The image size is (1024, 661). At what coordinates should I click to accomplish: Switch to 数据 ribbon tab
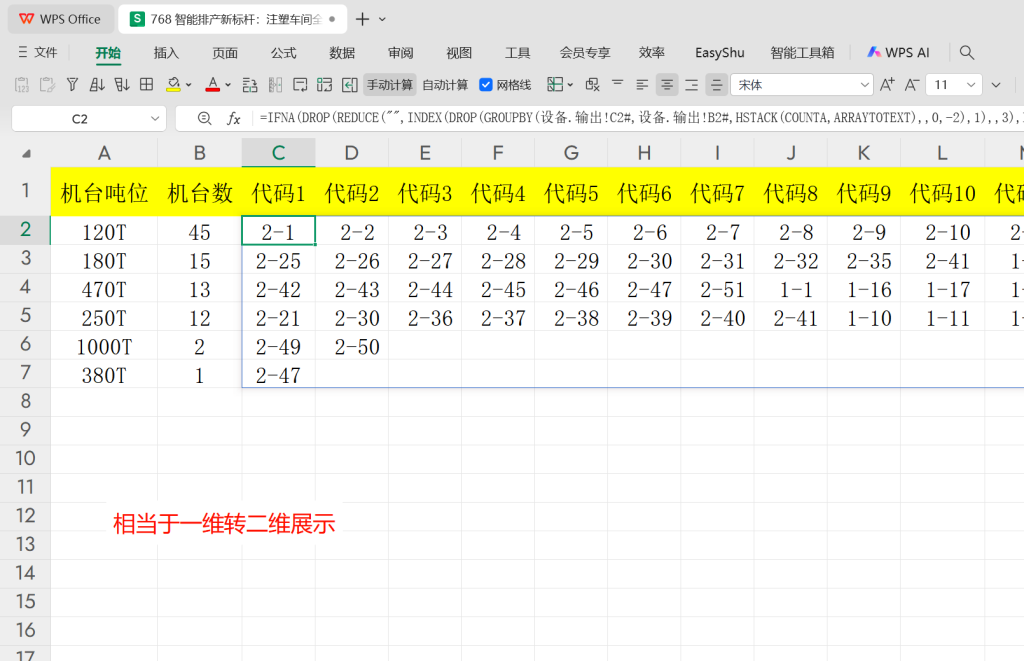click(342, 53)
